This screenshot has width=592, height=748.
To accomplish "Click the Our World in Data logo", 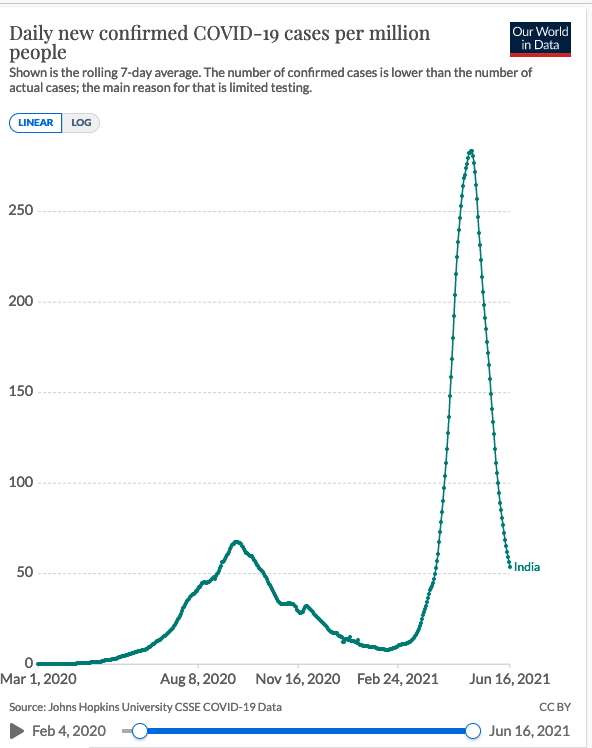I will pos(540,39).
